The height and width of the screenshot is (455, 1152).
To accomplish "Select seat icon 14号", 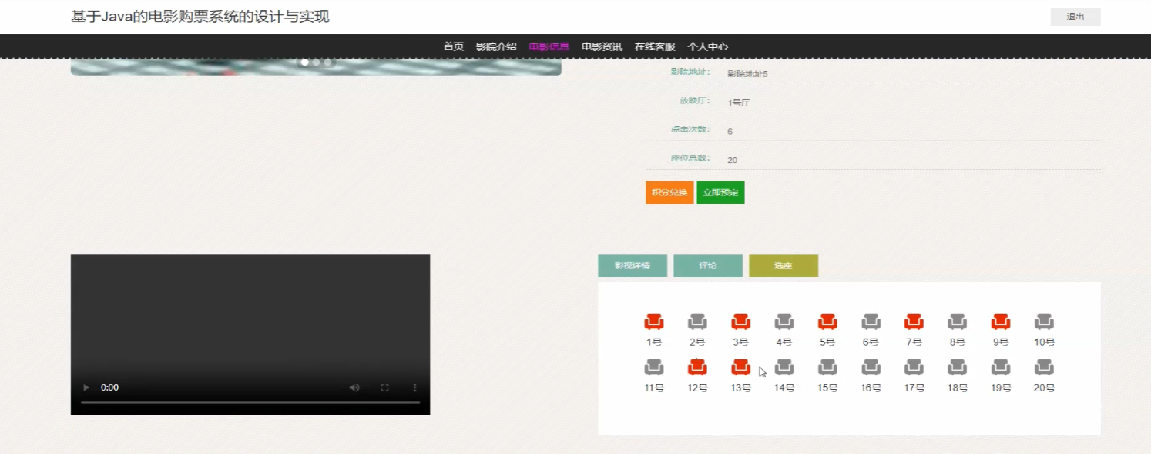I will (784, 366).
